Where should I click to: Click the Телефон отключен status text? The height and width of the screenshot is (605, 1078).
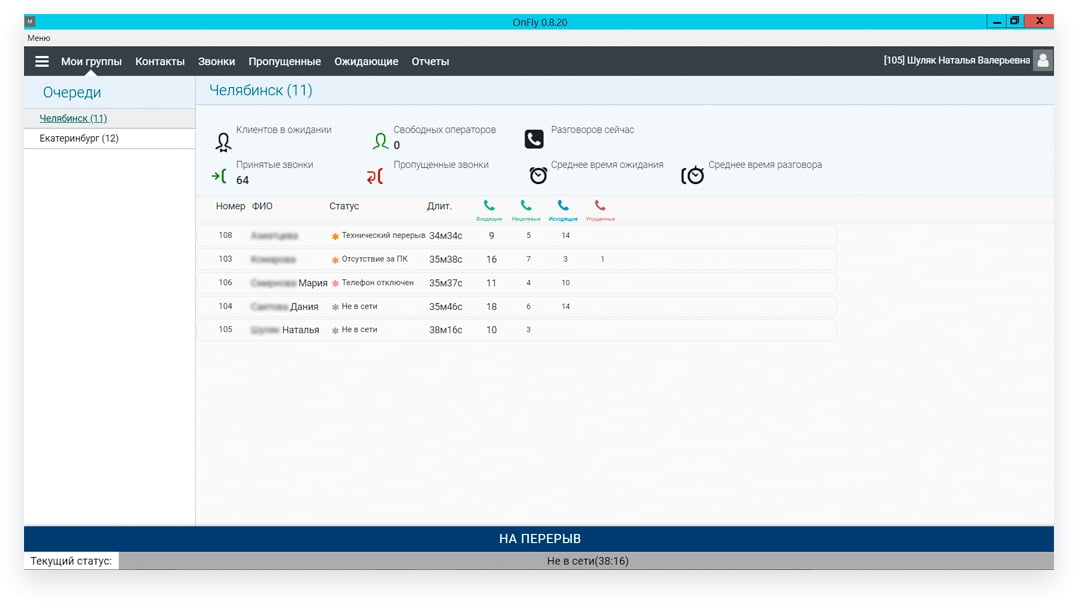pyautogui.click(x=377, y=283)
